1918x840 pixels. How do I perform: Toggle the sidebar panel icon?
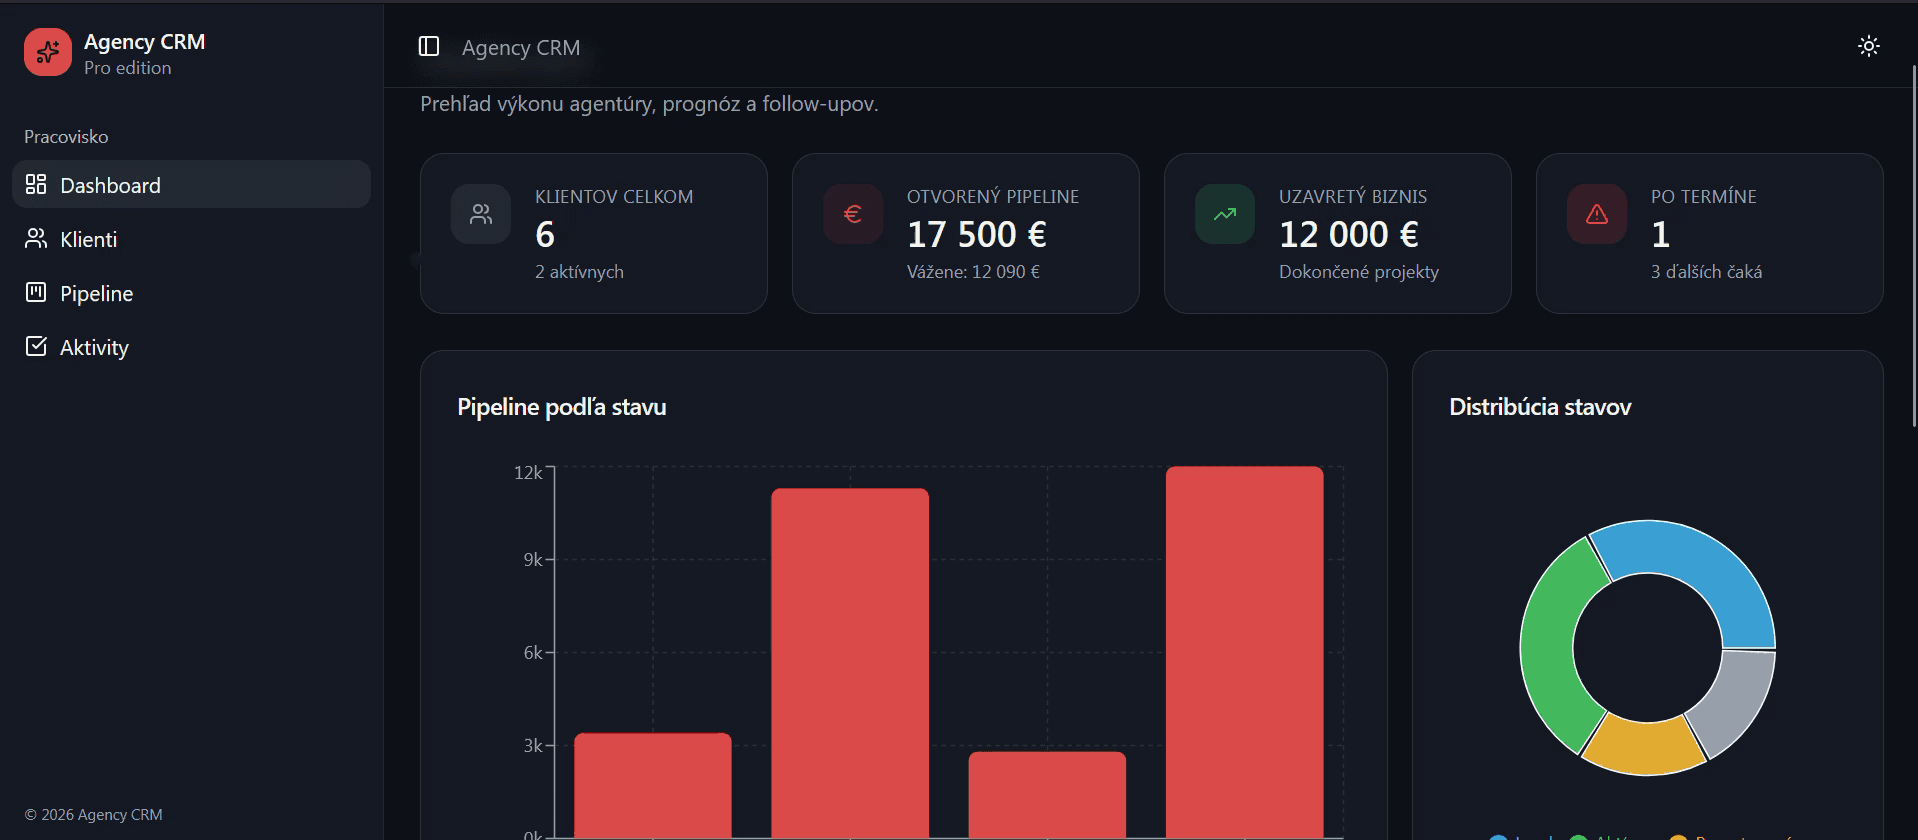[x=429, y=46]
